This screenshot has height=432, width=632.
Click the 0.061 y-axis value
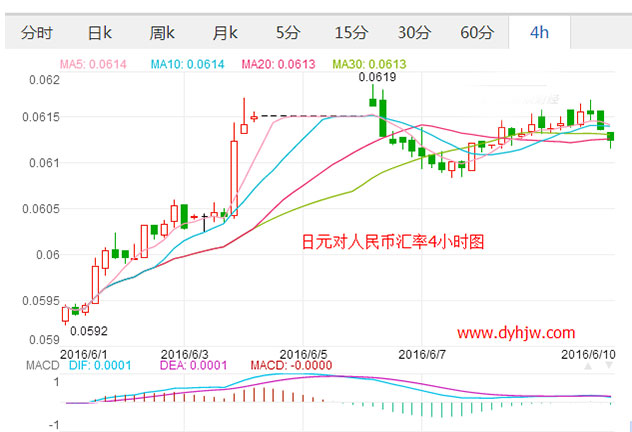44,163
